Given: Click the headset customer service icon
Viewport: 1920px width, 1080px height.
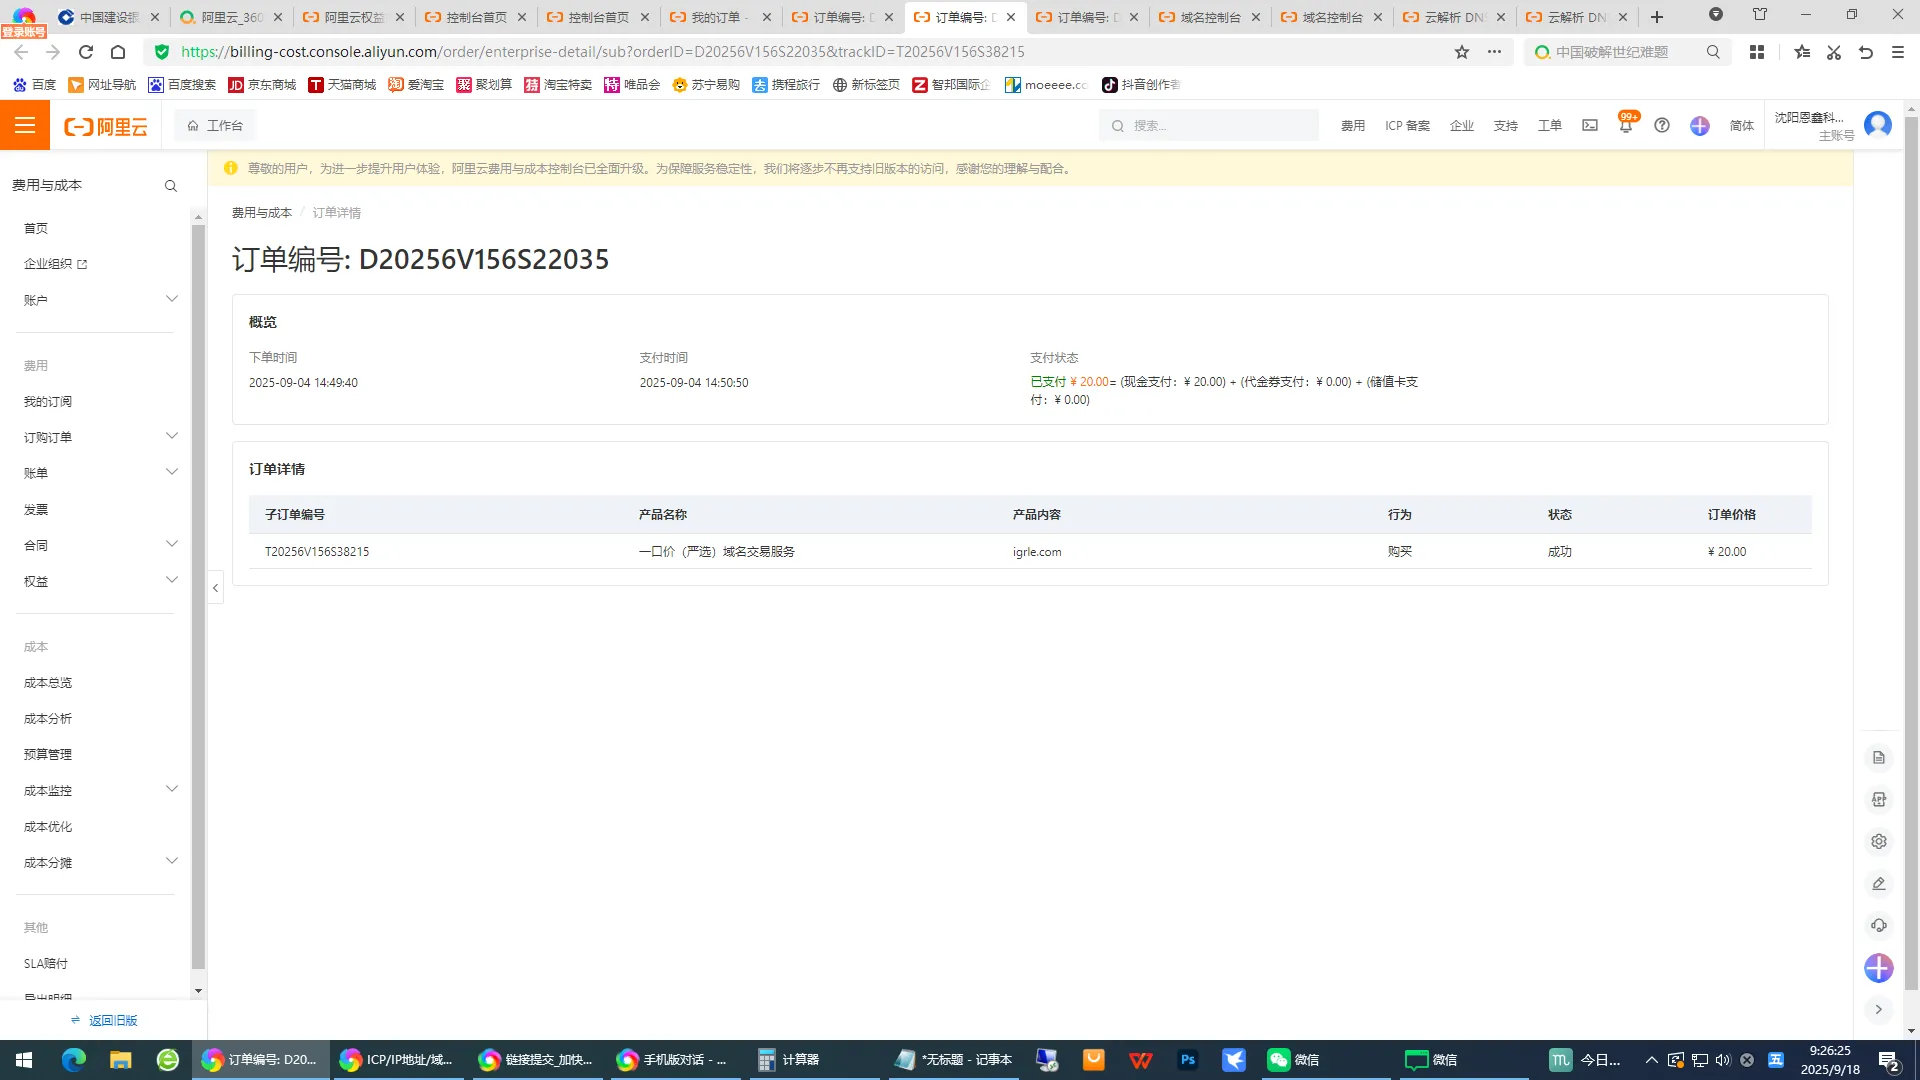Looking at the screenshot, I should click(x=1879, y=926).
